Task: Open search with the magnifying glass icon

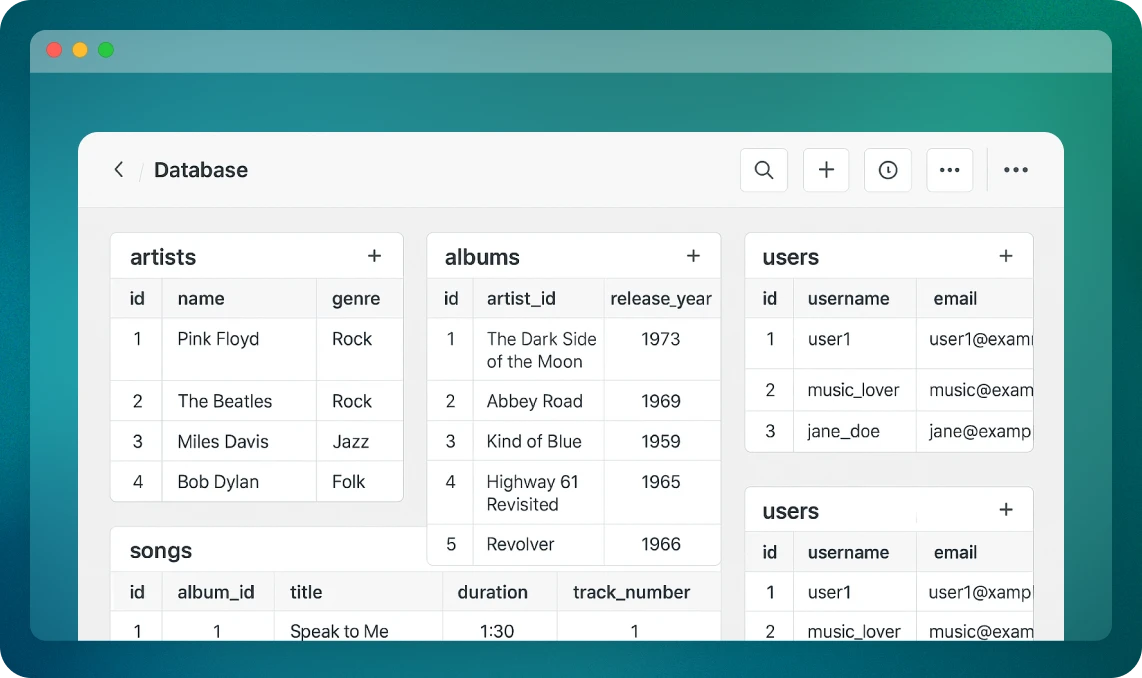Action: [x=764, y=170]
